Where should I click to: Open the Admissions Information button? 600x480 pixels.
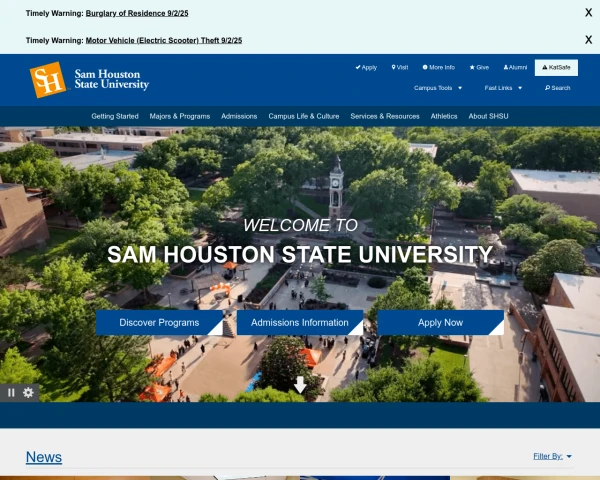click(300, 322)
